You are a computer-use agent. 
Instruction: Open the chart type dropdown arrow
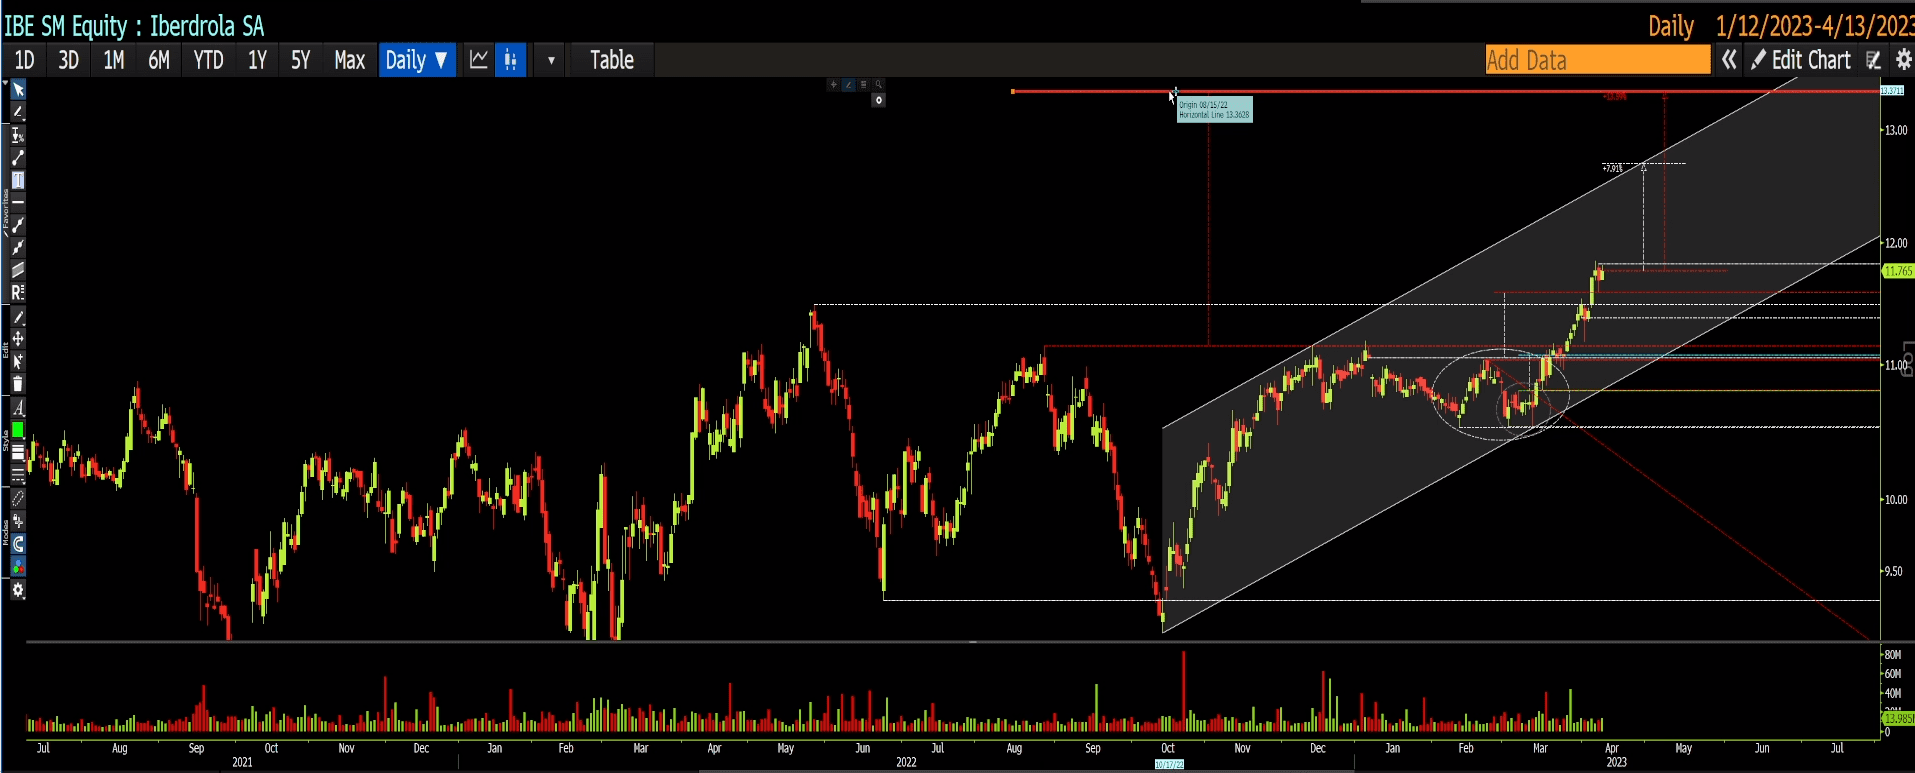click(551, 60)
